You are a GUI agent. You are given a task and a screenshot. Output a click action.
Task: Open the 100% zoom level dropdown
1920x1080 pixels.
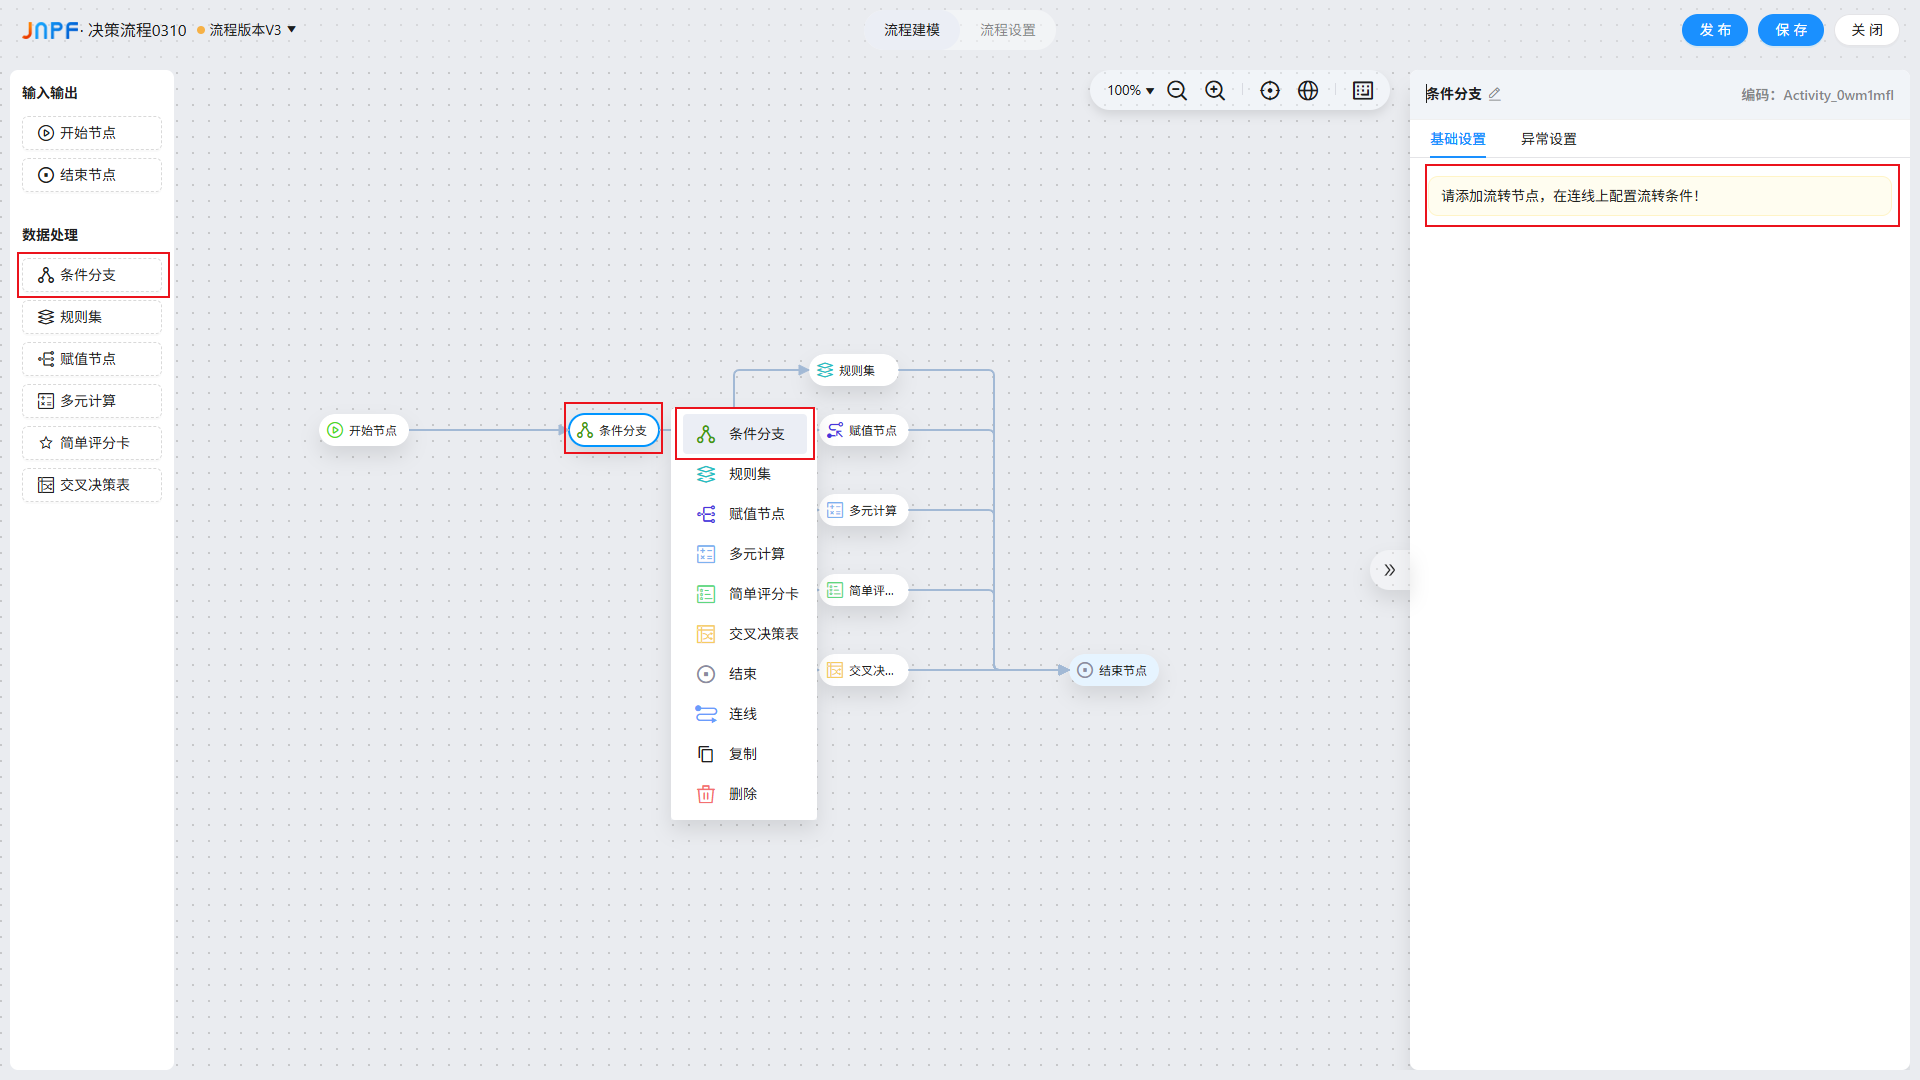click(1130, 91)
